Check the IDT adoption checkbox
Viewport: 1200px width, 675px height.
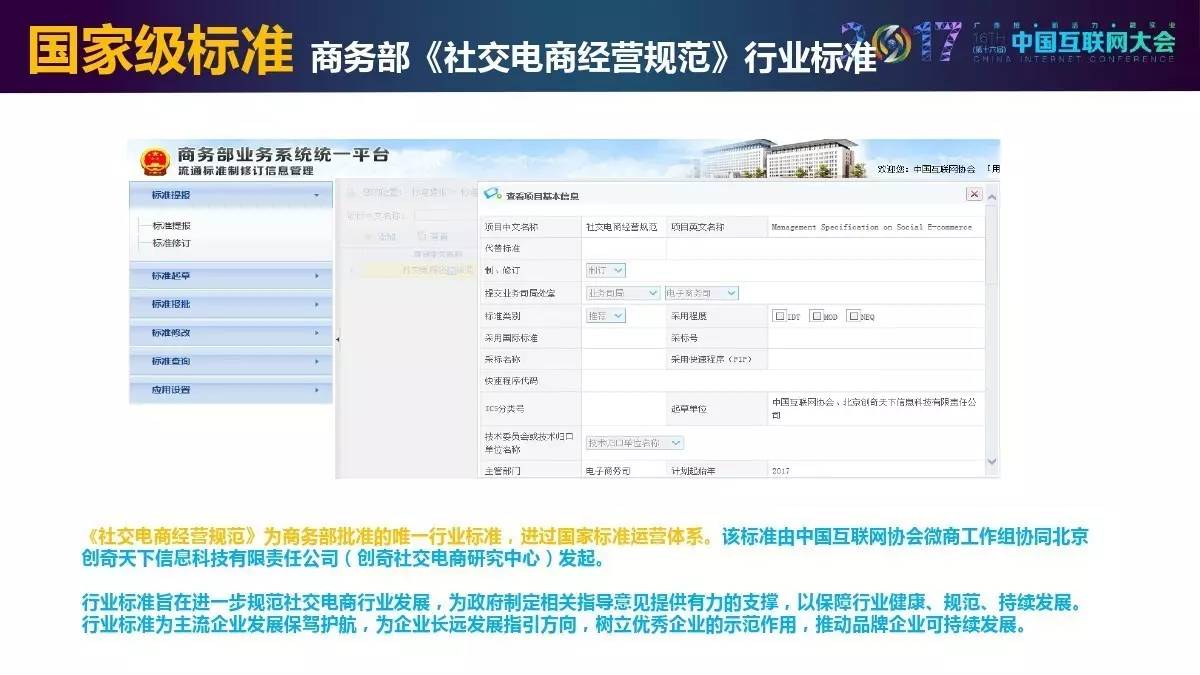tap(780, 316)
